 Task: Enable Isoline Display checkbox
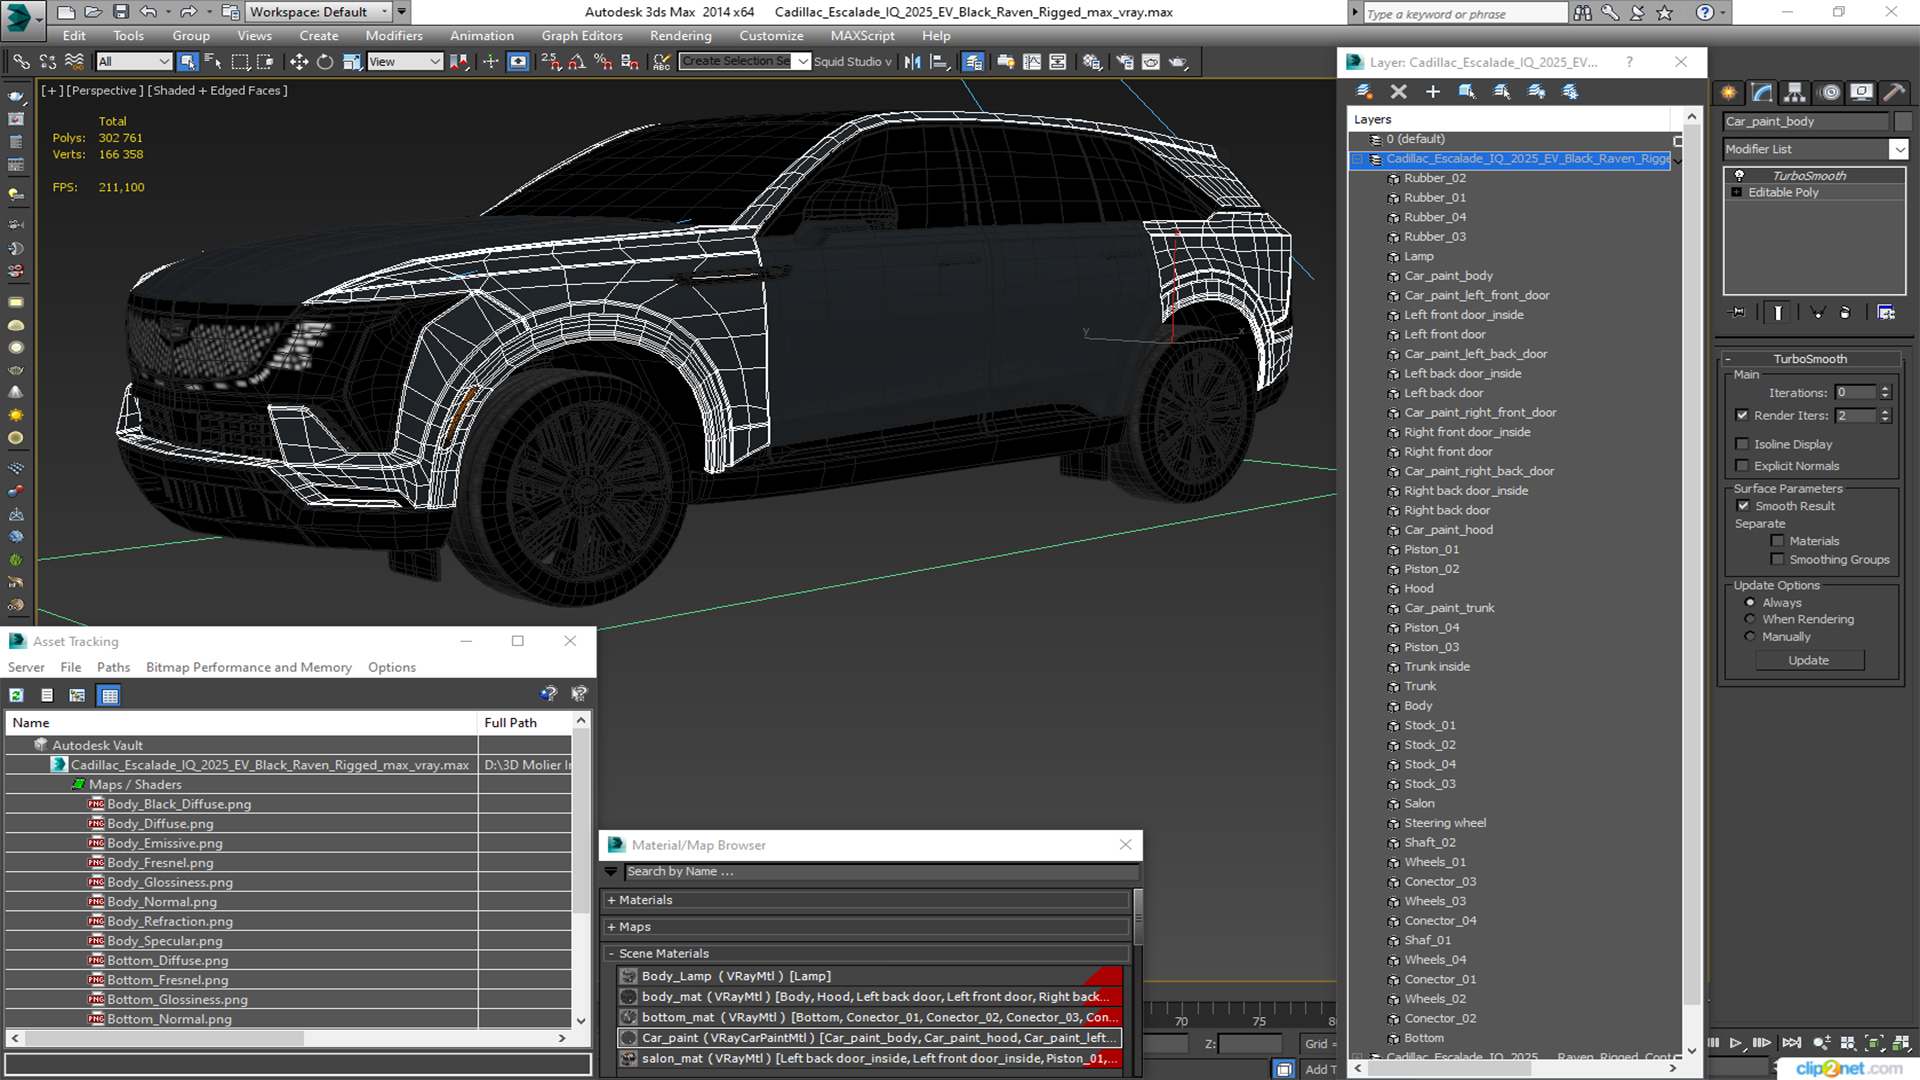point(1742,444)
